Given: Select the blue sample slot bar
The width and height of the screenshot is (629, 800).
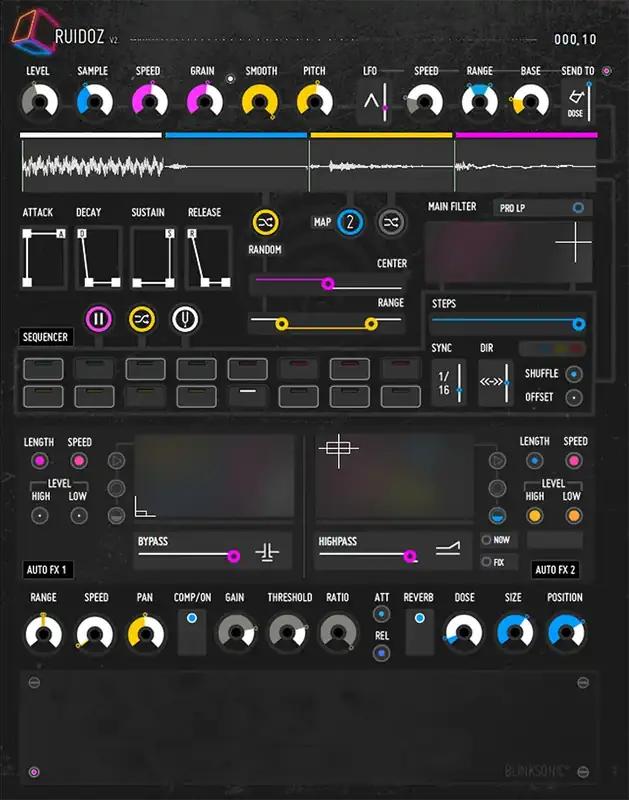Looking at the screenshot, I should 236,135.
